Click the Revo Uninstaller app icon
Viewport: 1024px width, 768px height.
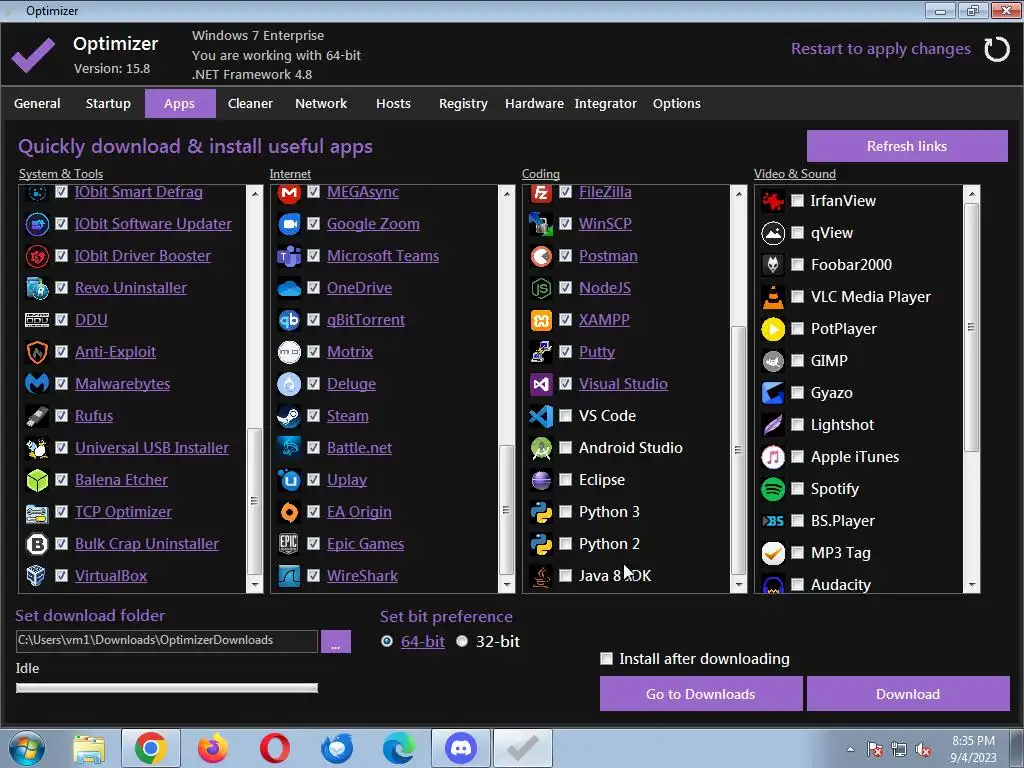pyautogui.click(x=37, y=288)
